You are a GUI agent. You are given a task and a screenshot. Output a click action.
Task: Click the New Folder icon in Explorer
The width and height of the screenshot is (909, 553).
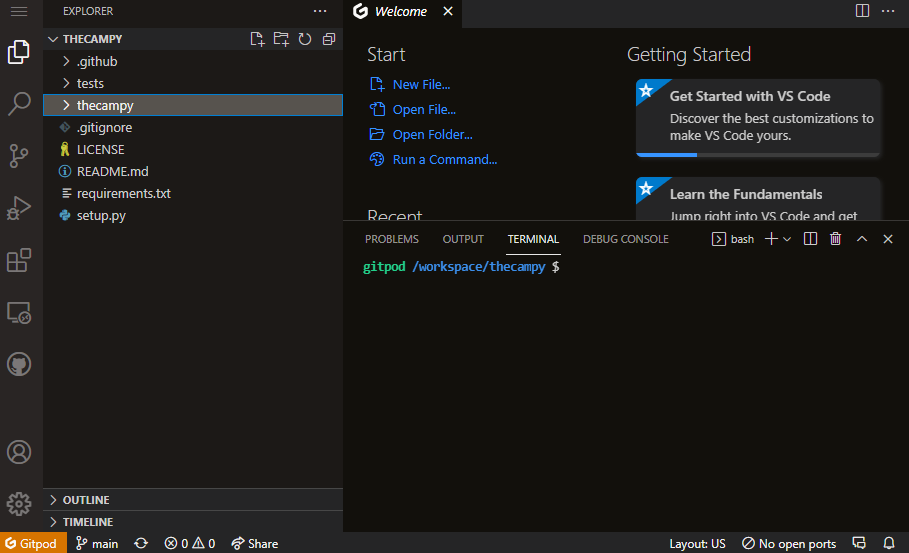tap(281, 39)
